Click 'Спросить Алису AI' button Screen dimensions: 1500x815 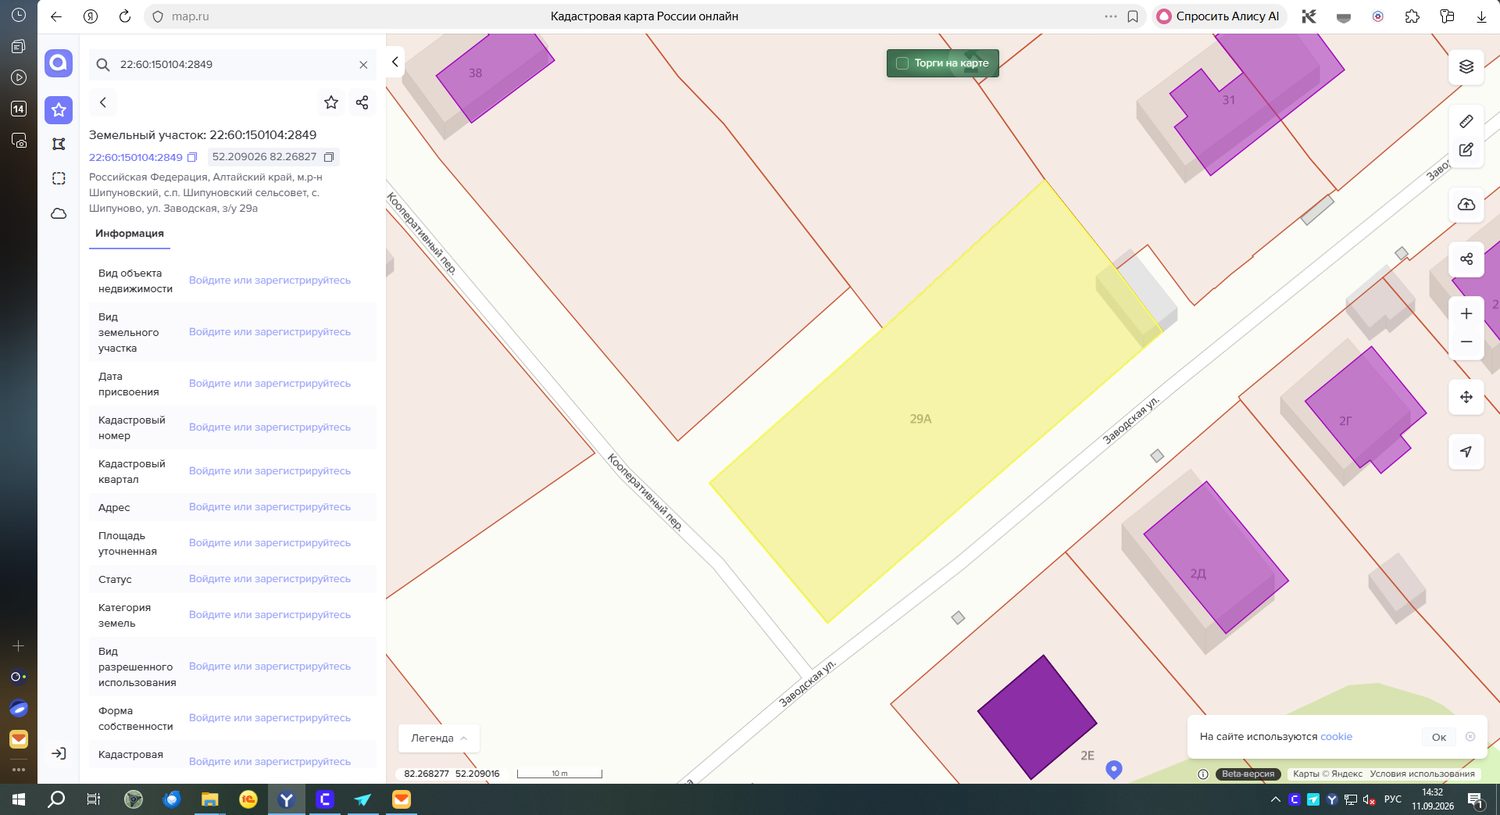1218,16
